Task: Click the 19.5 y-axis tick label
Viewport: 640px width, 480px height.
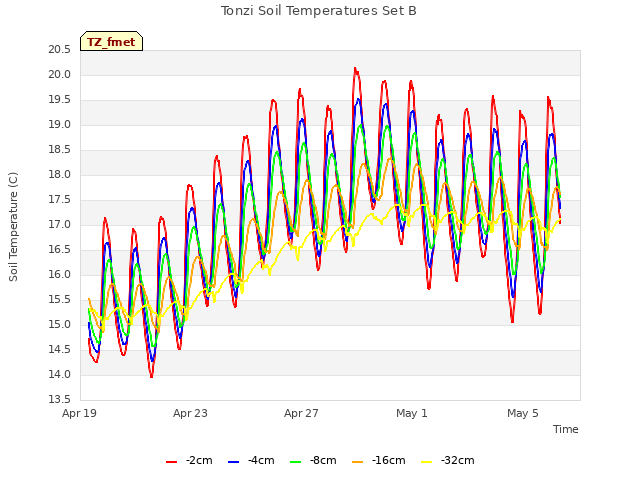Action: pyautogui.click(x=60, y=100)
